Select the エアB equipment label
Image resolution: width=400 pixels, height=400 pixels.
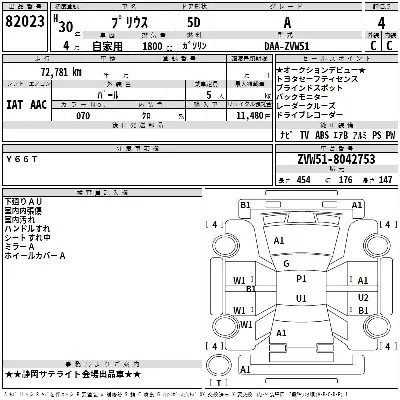(x=341, y=135)
